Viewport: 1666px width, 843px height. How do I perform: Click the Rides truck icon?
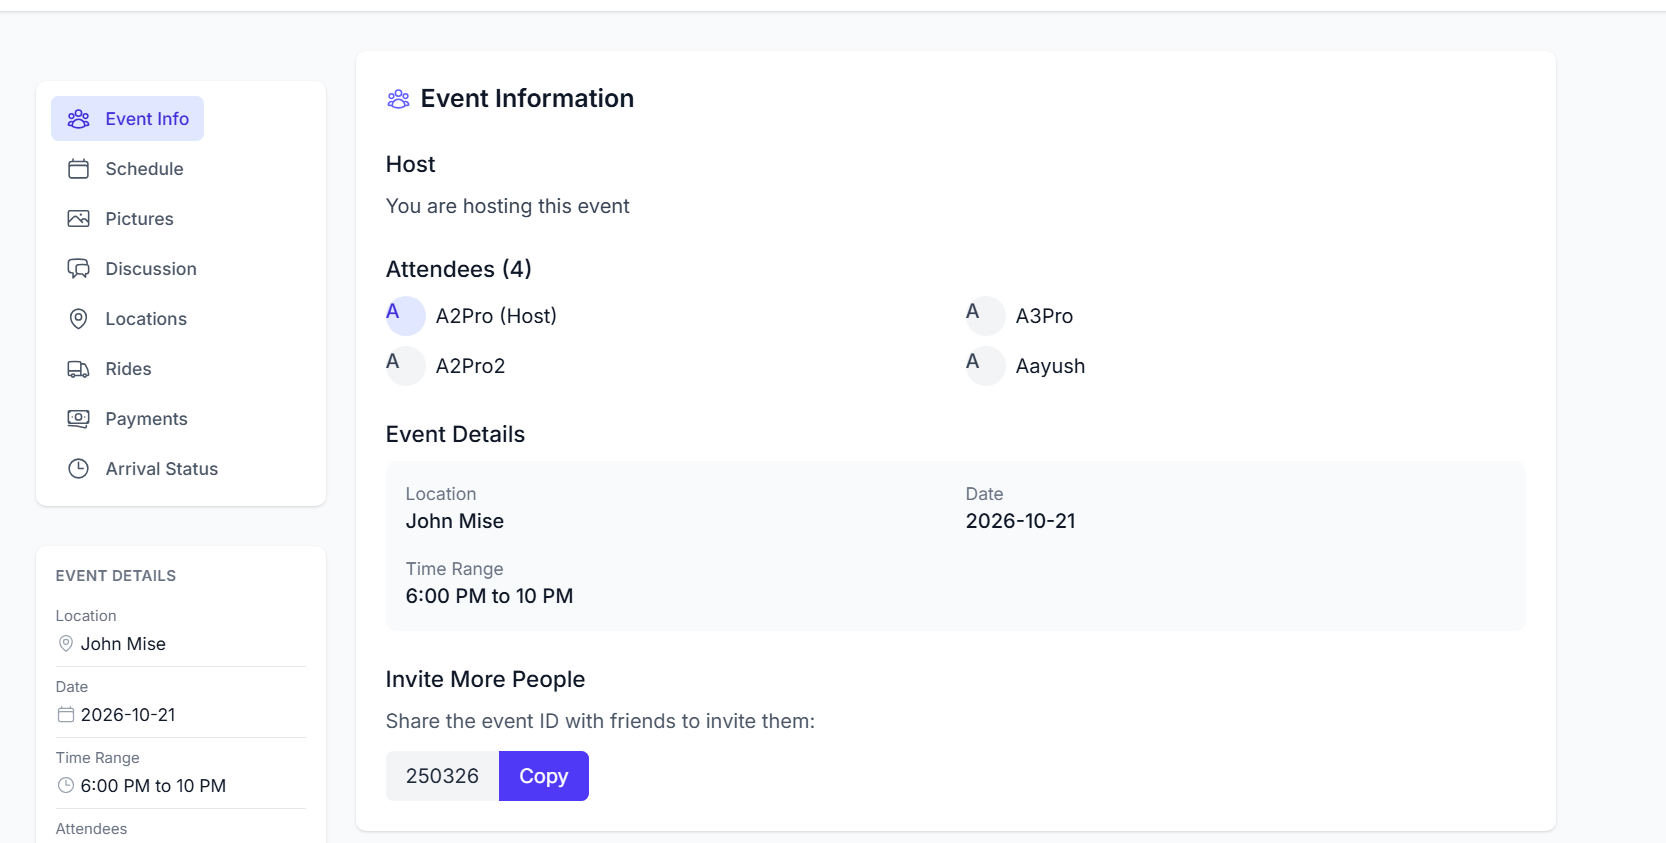pos(78,369)
